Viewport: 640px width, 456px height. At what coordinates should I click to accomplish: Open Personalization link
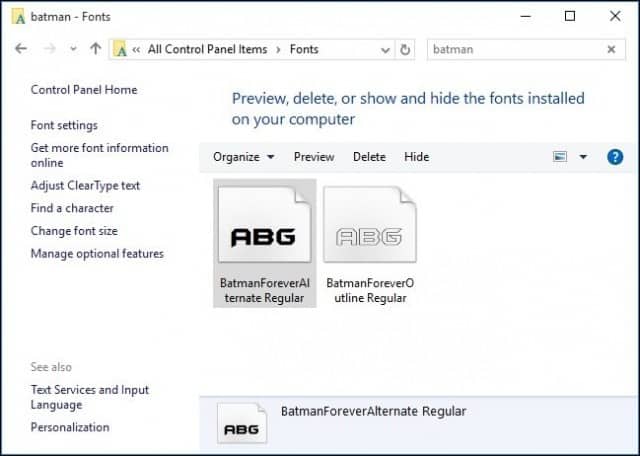point(70,427)
